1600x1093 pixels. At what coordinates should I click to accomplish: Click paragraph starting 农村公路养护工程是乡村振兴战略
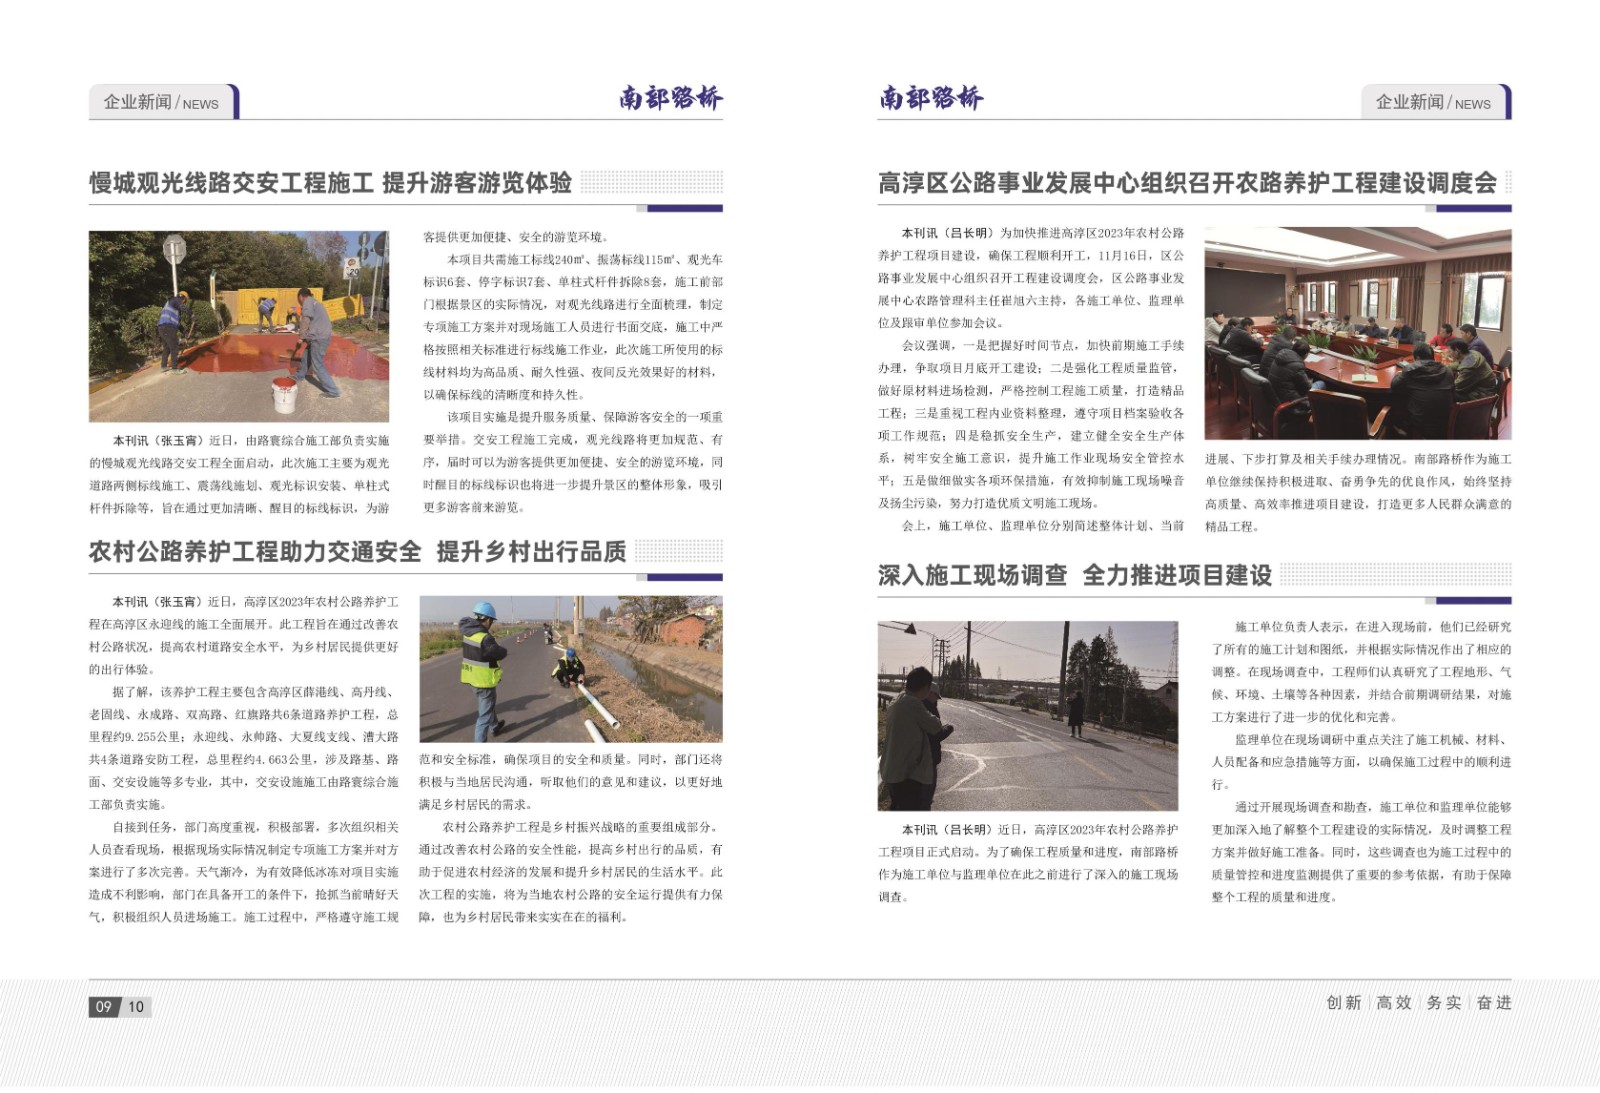coord(571,872)
